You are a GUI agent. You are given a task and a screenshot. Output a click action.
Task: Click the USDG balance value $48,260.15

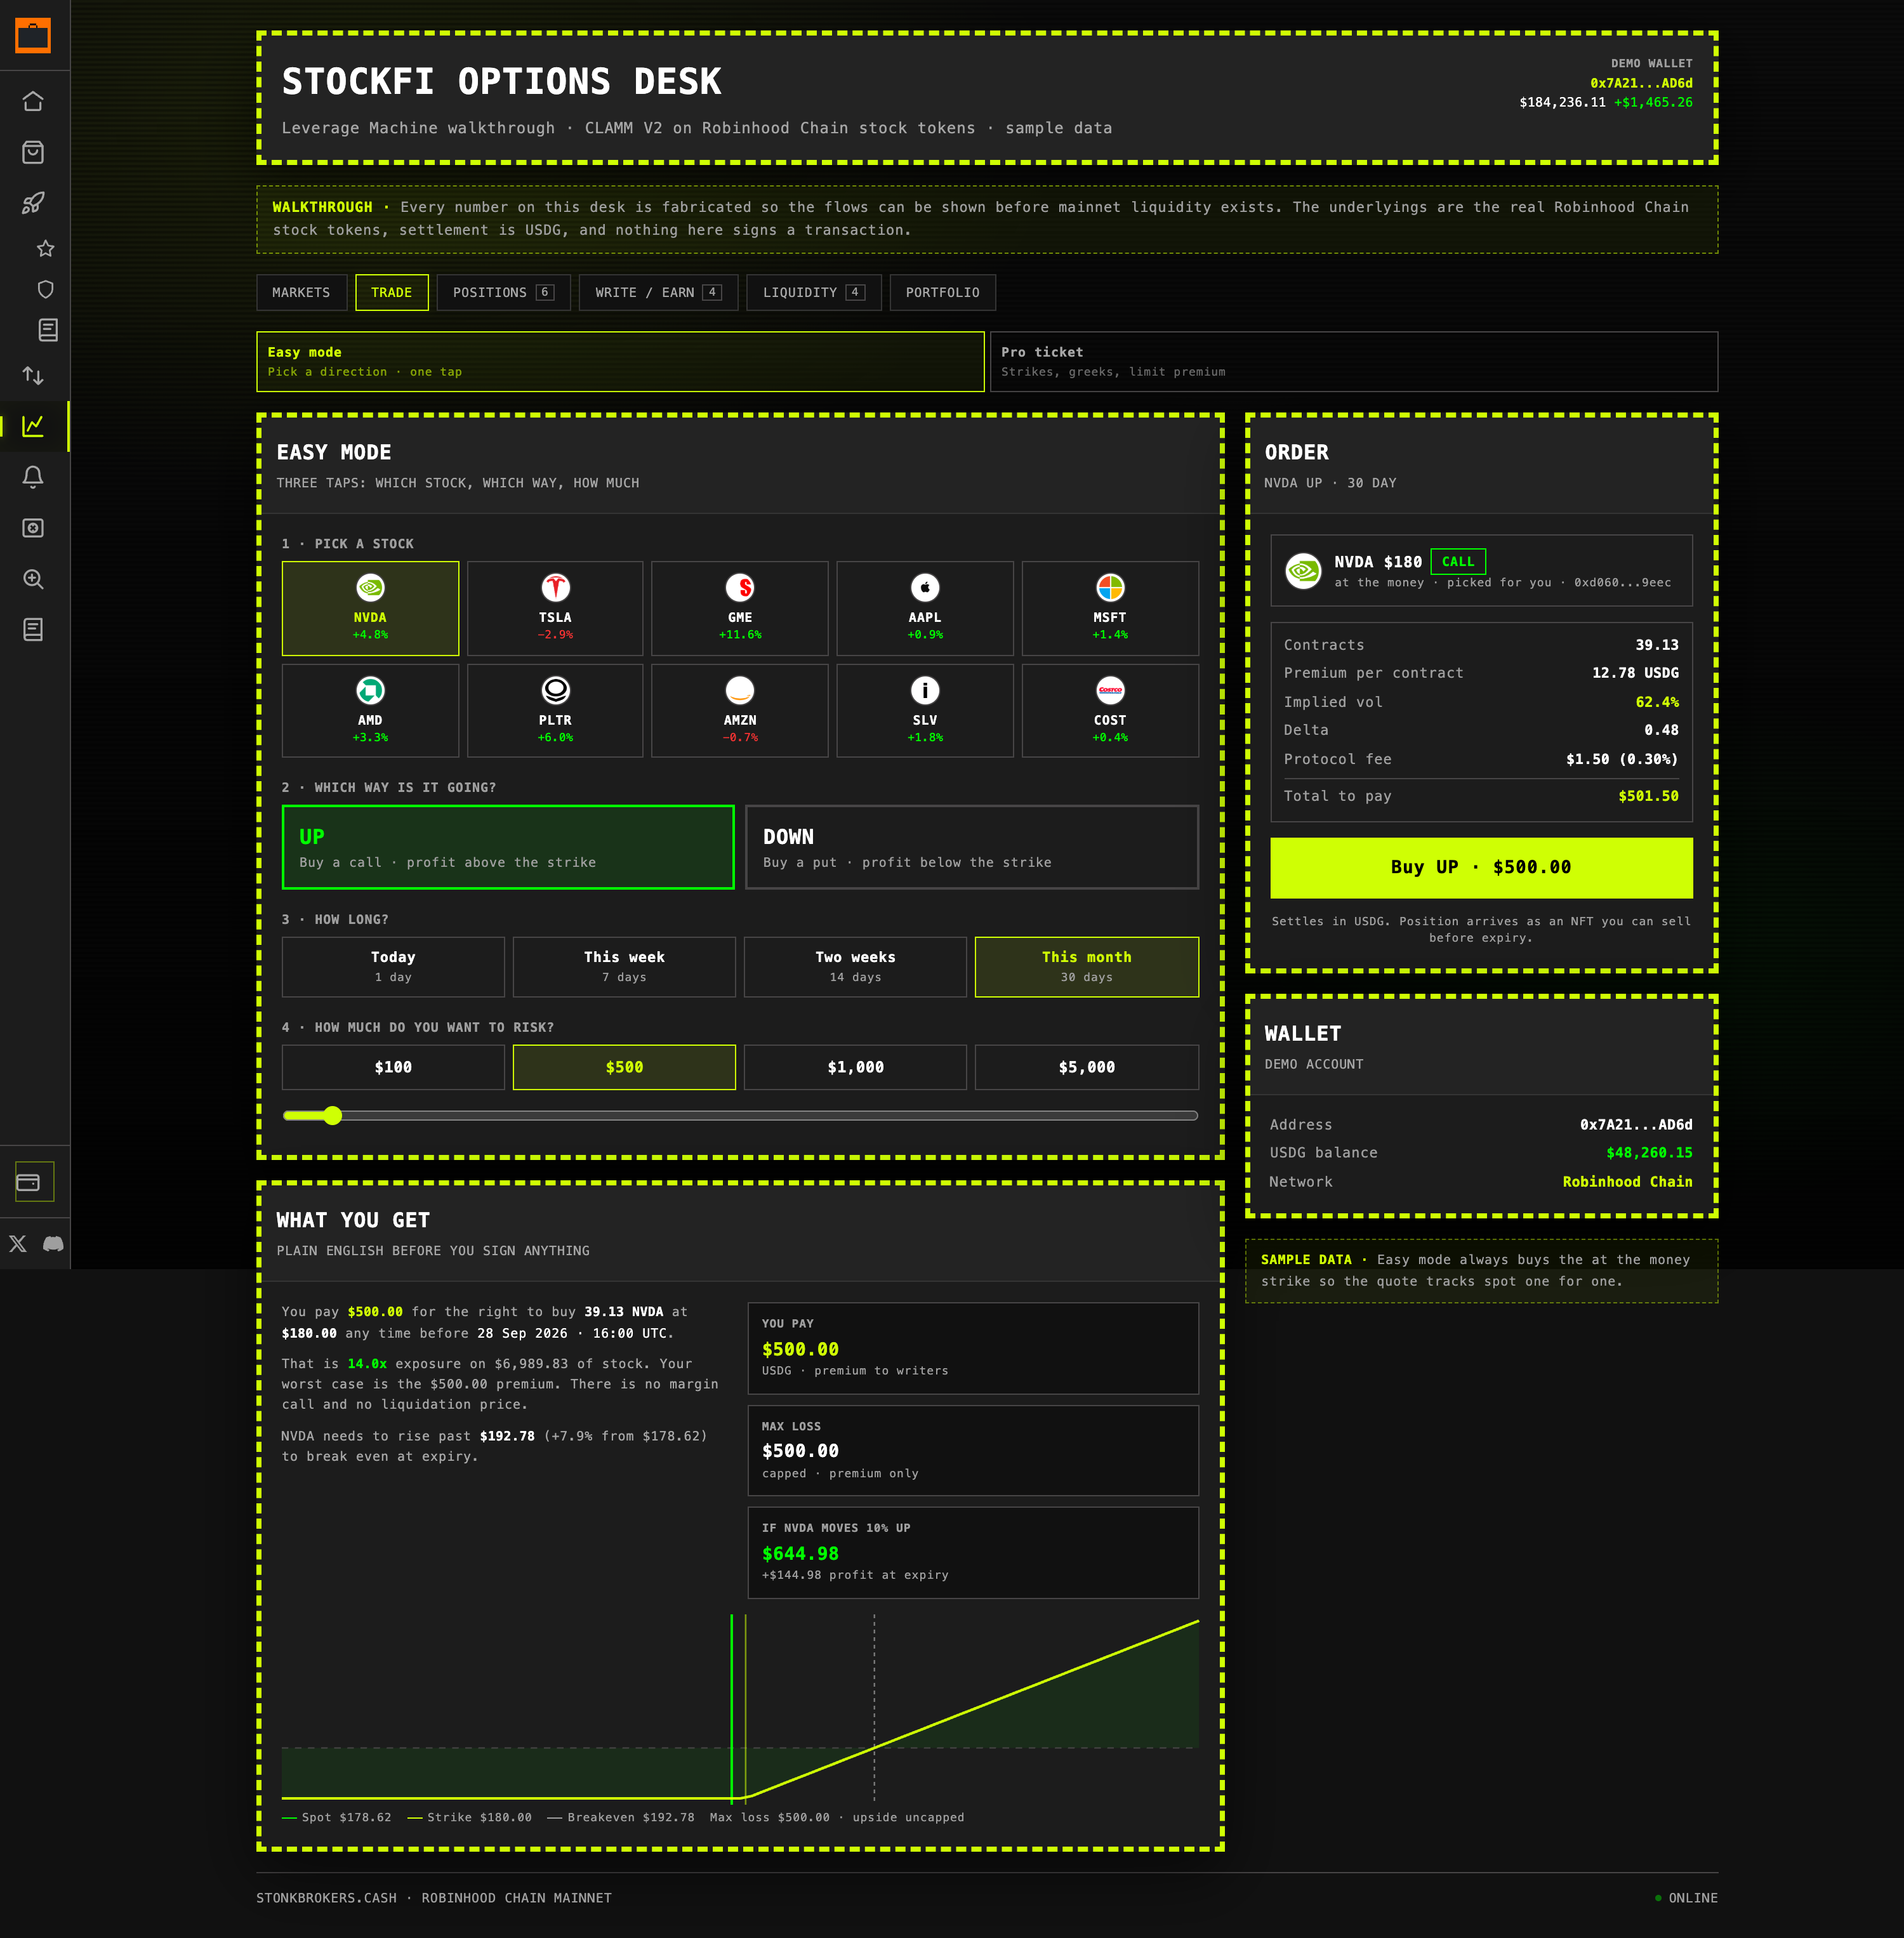pyautogui.click(x=1649, y=1153)
